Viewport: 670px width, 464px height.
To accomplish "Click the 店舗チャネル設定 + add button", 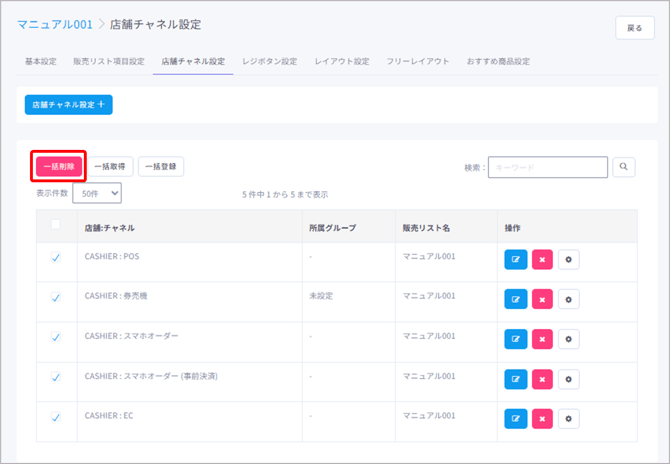I will pyautogui.click(x=69, y=104).
